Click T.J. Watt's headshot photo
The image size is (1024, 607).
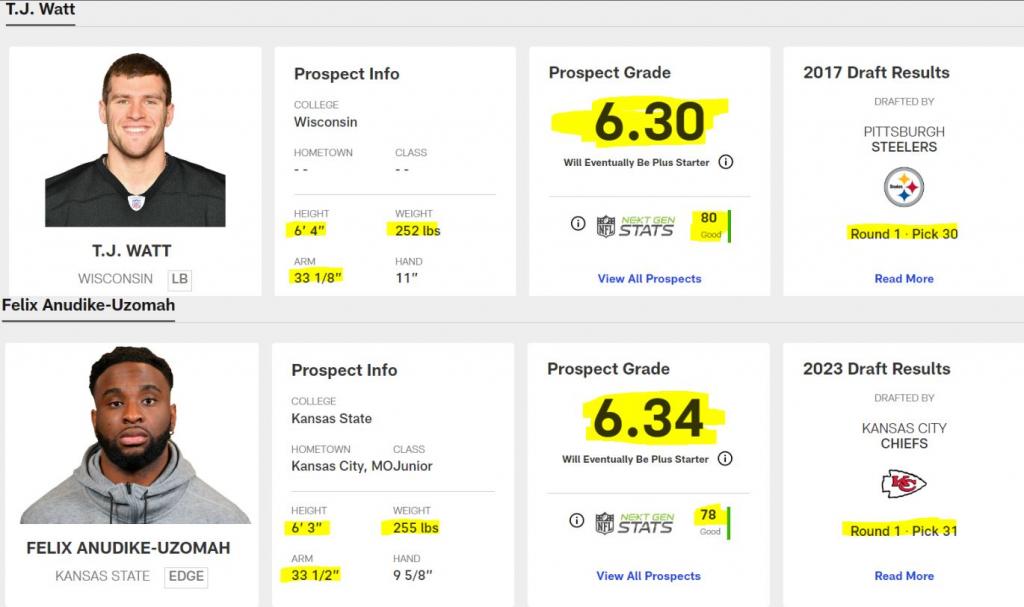tap(135, 140)
